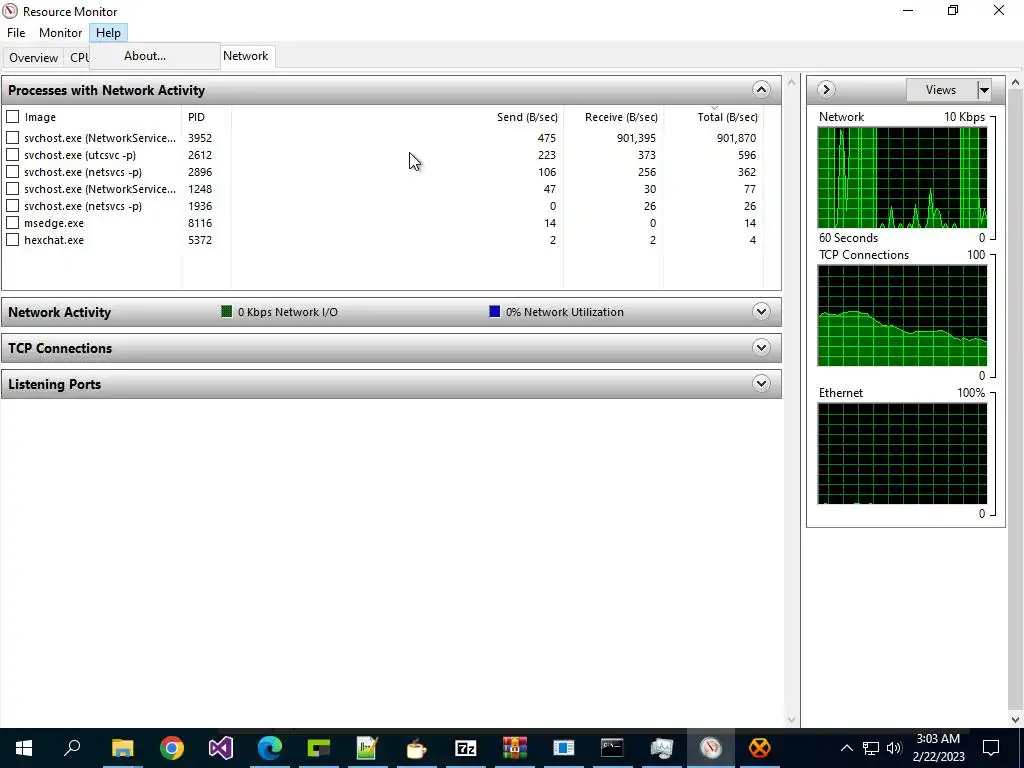The height and width of the screenshot is (768, 1024).
Task: Collapse the graphs pane arrow button
Action: coord(826,89)
